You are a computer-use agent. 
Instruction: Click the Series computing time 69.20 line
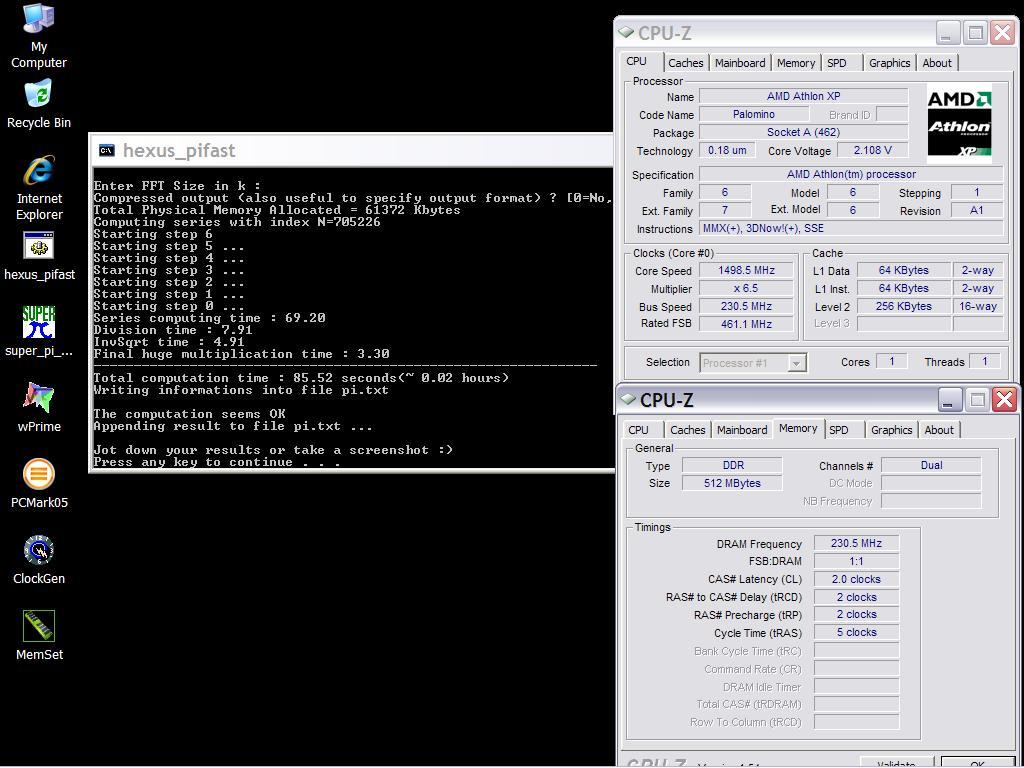tap(210, 318)
